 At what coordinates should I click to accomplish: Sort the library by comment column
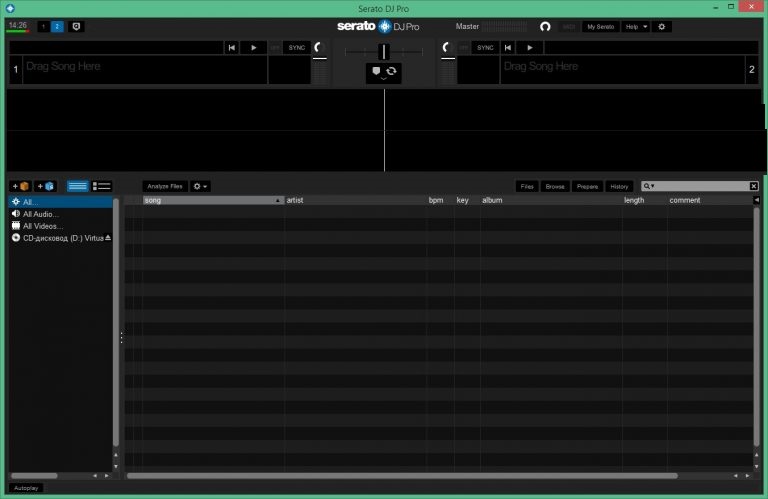(x=710, y=200)
